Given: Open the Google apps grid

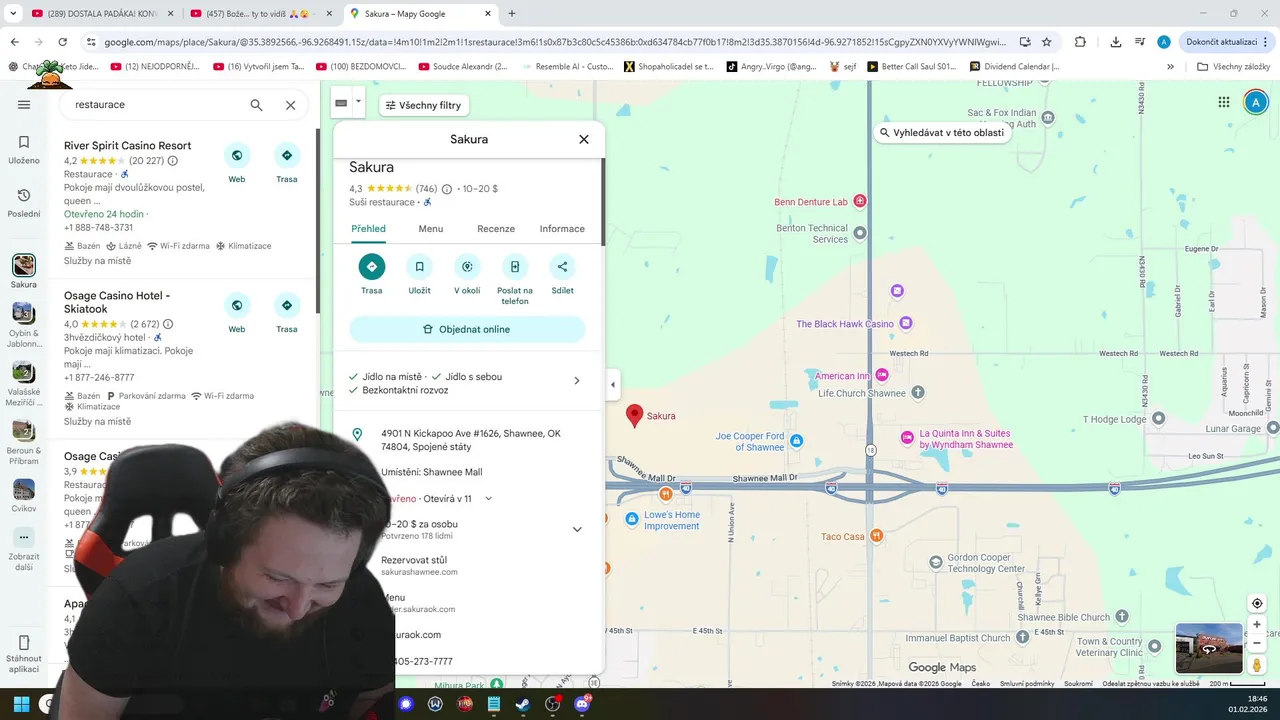Looking at the screenshot, I should pos(1224,102).
